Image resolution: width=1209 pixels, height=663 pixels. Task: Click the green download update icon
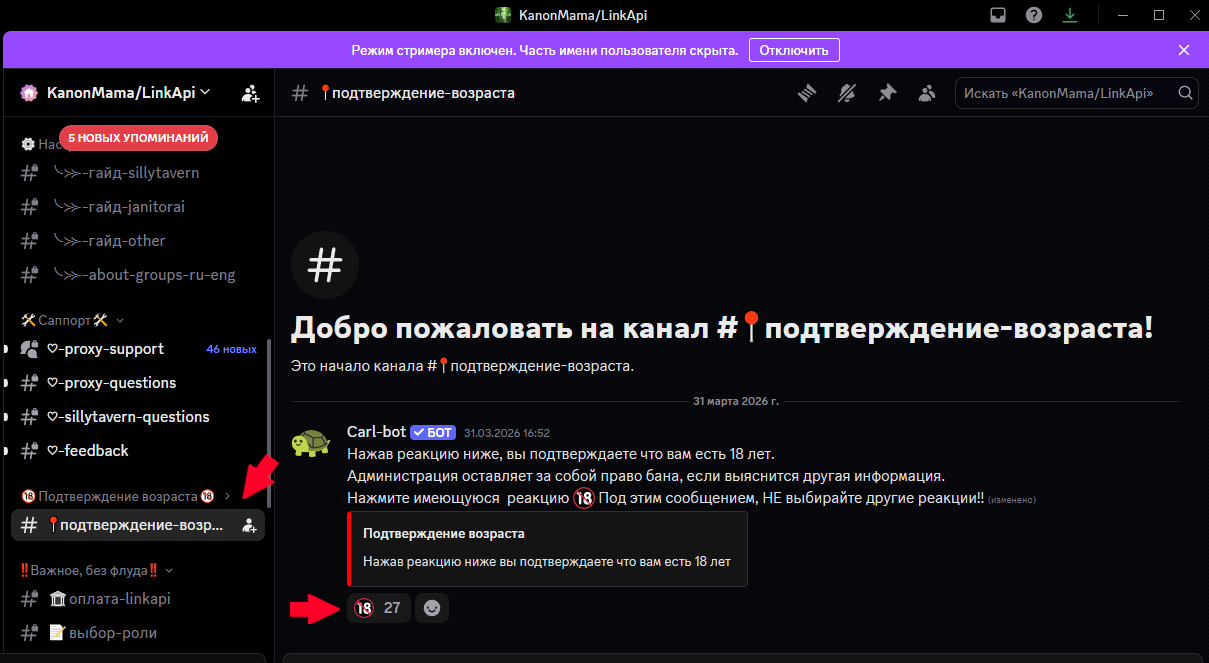[1070, 15]
